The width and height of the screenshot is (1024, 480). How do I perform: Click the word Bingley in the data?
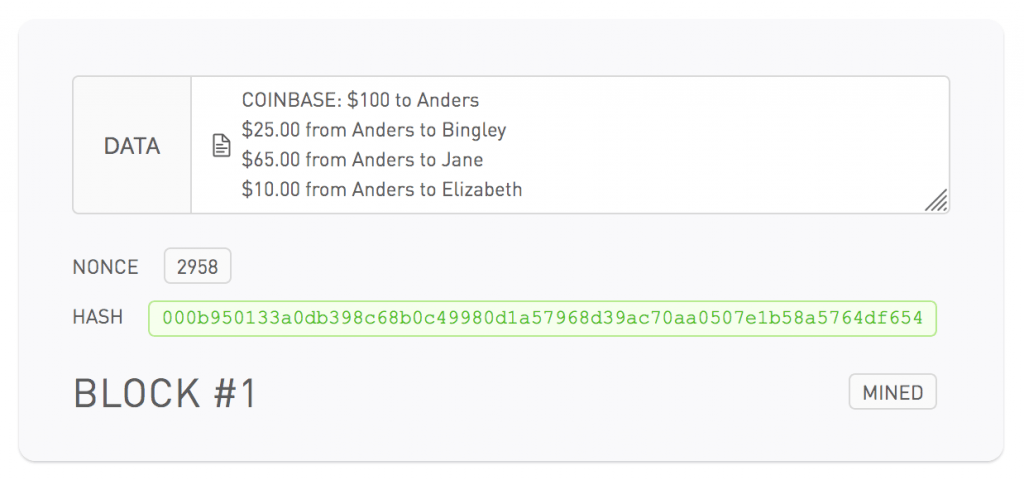click(474, 130)
